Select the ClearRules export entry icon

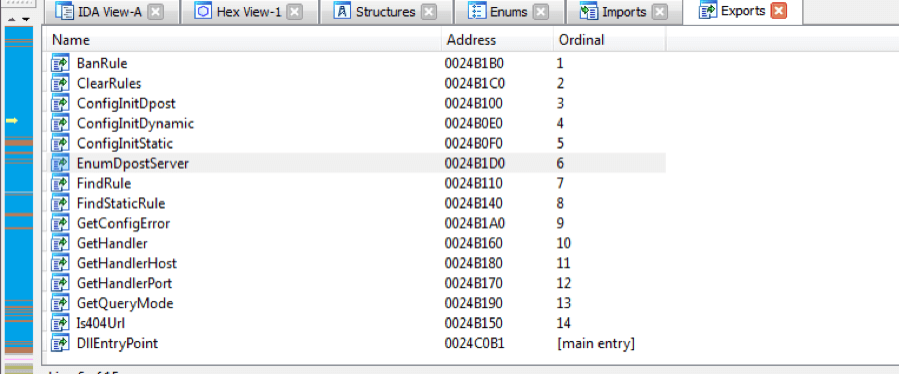[x=60, y=83]
